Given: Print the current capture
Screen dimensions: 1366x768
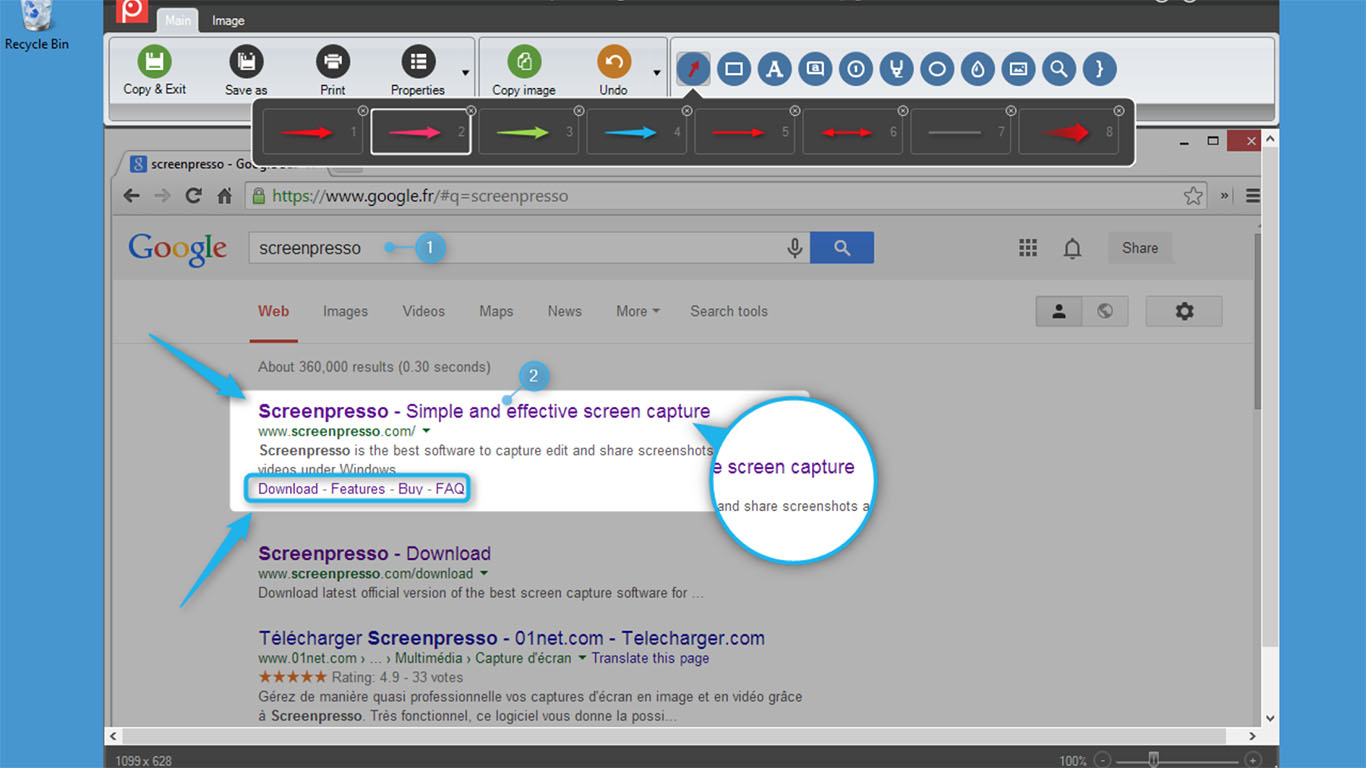Looking at the screenshot, I should tap(333, 70).
